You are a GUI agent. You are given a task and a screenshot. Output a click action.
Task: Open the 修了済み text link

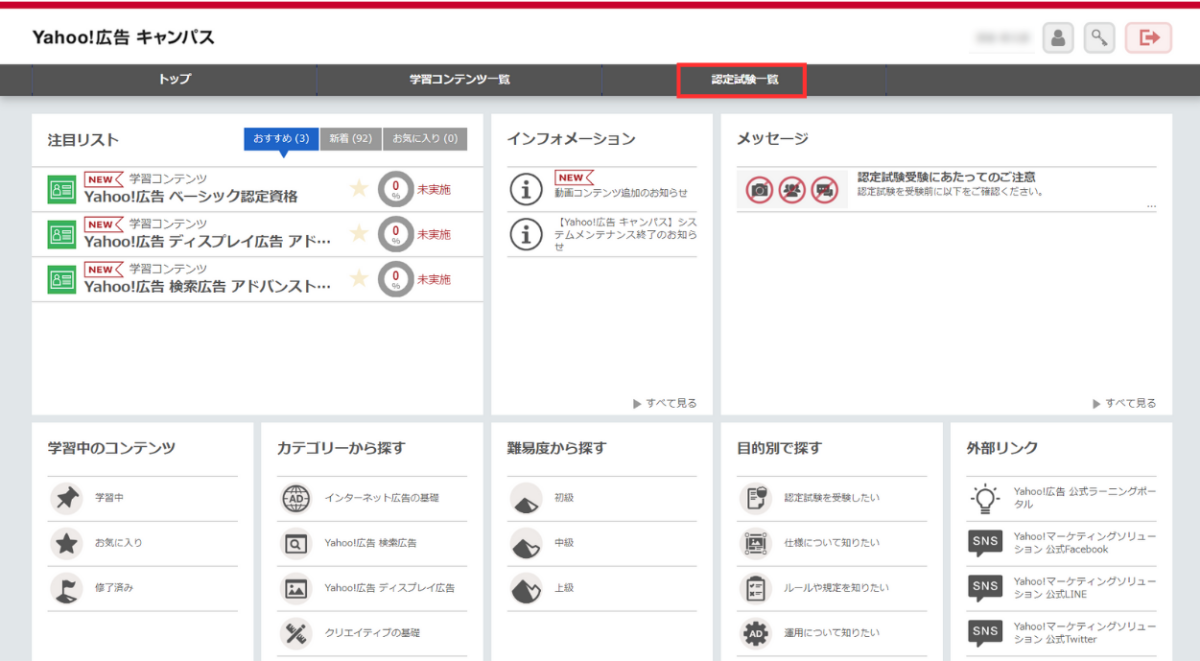pyautogui.click(x=114, y=588)
